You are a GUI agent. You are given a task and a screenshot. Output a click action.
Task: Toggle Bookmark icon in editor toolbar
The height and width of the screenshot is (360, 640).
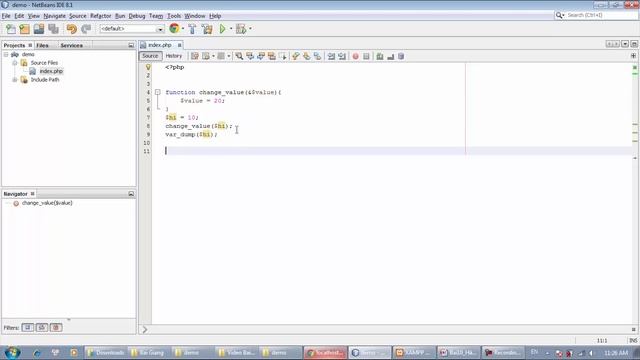[317, 56]
